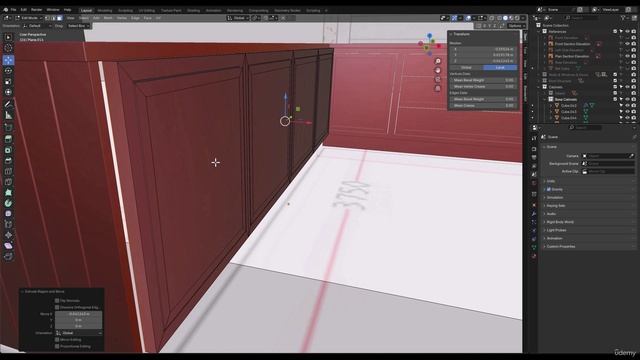Expand the Units panel

click(551, 181)
